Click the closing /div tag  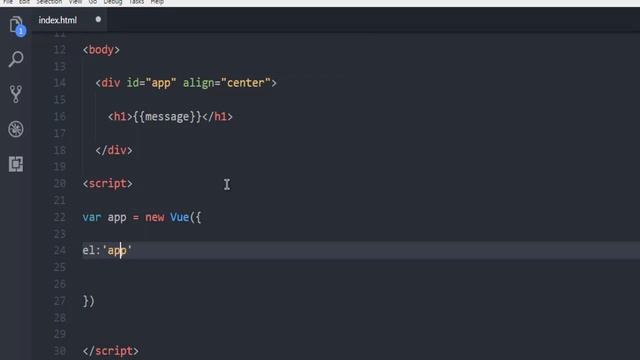click(x=114, y=150)
